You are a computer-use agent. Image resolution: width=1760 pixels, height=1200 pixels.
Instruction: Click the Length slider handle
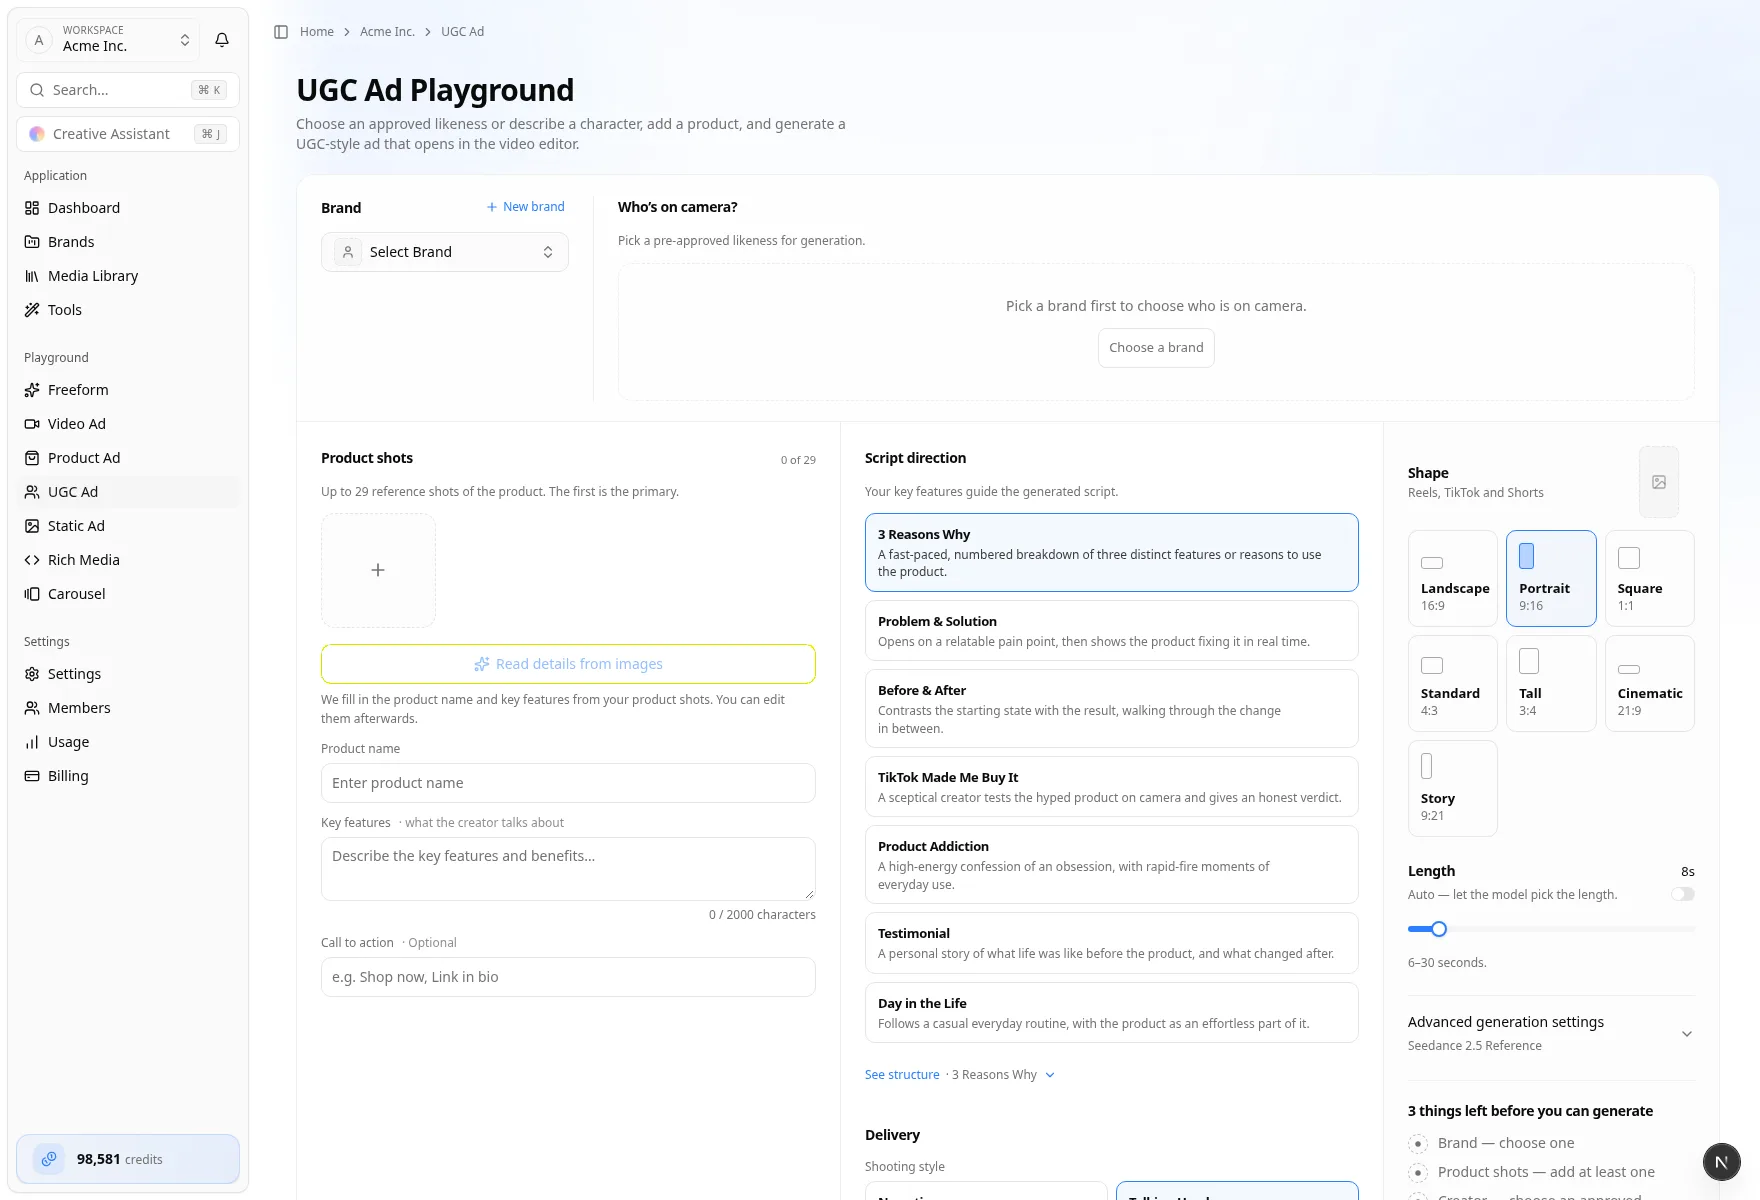pos(1439,929)
